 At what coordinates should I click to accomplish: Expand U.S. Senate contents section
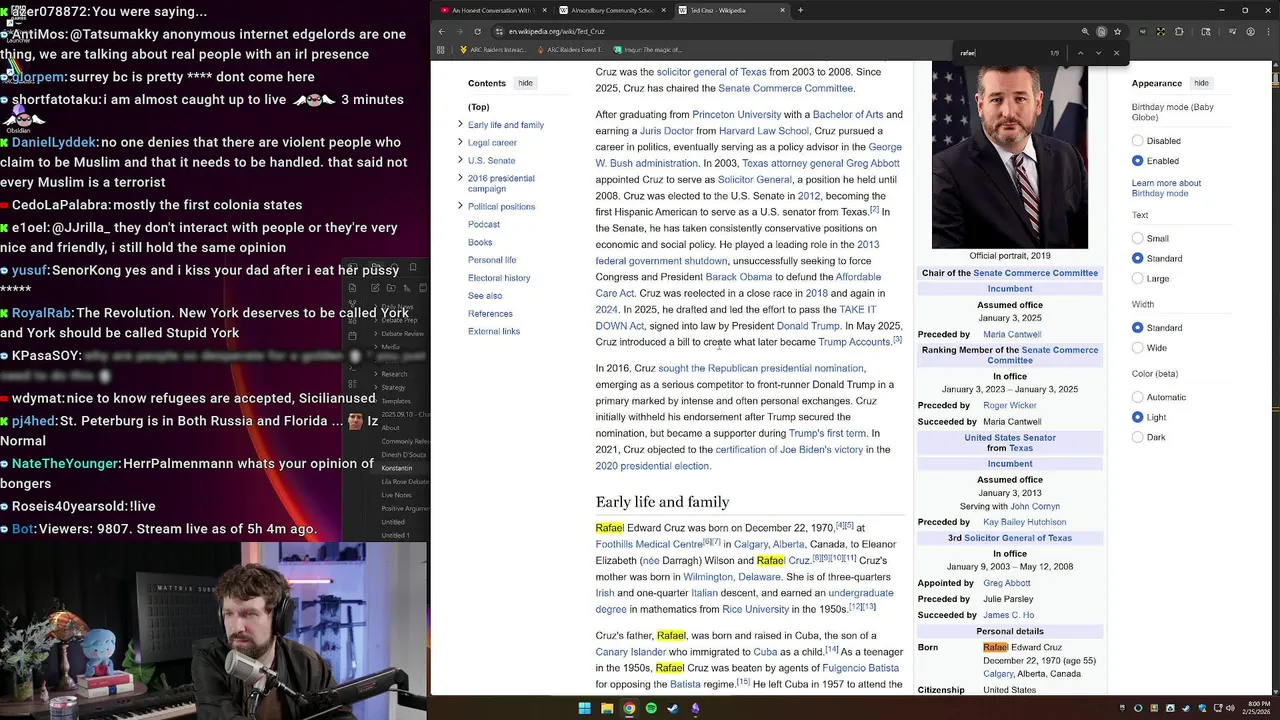coord(460,160)
